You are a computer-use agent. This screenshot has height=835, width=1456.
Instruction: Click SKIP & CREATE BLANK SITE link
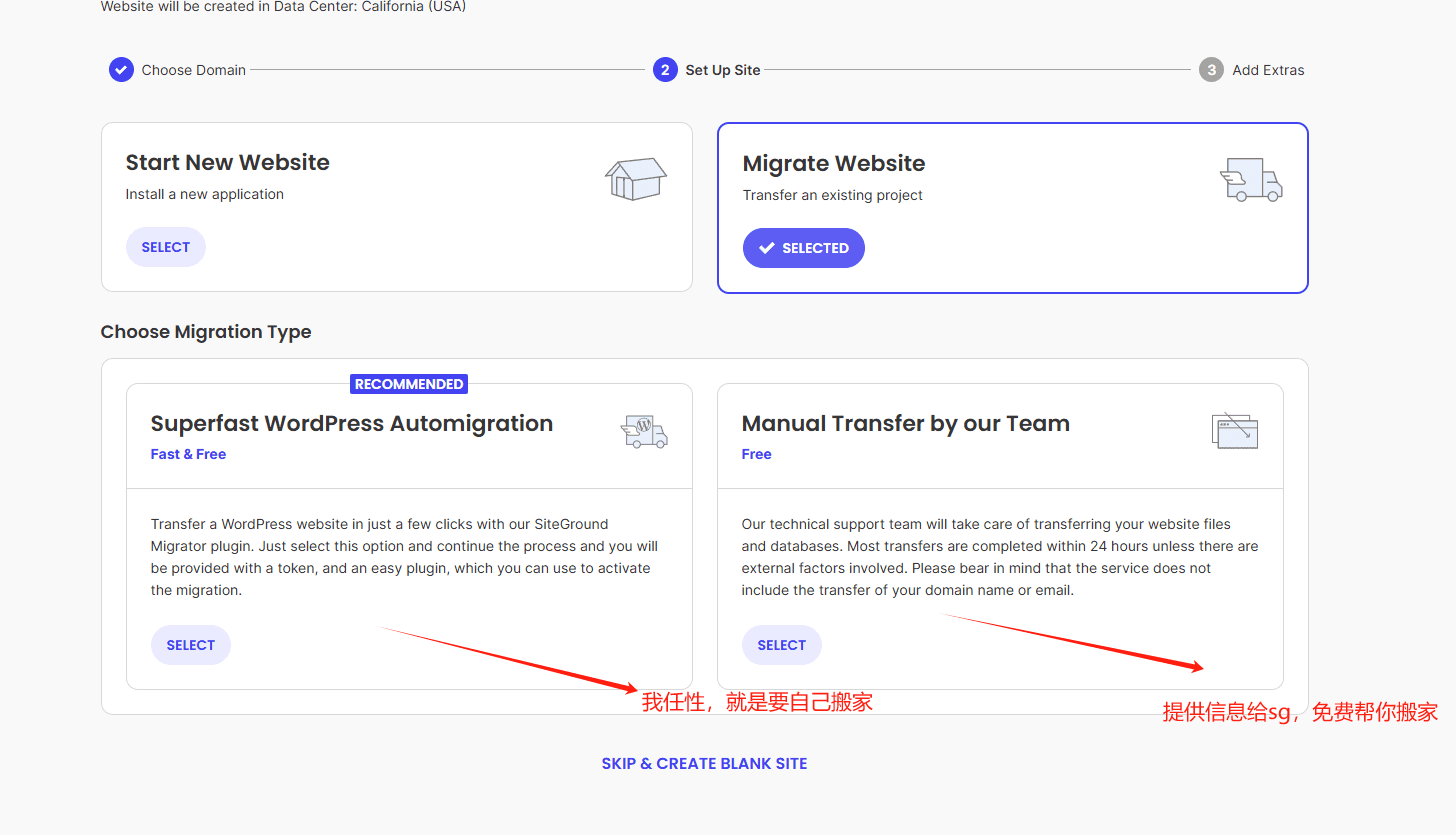click(x=704, y=764)
